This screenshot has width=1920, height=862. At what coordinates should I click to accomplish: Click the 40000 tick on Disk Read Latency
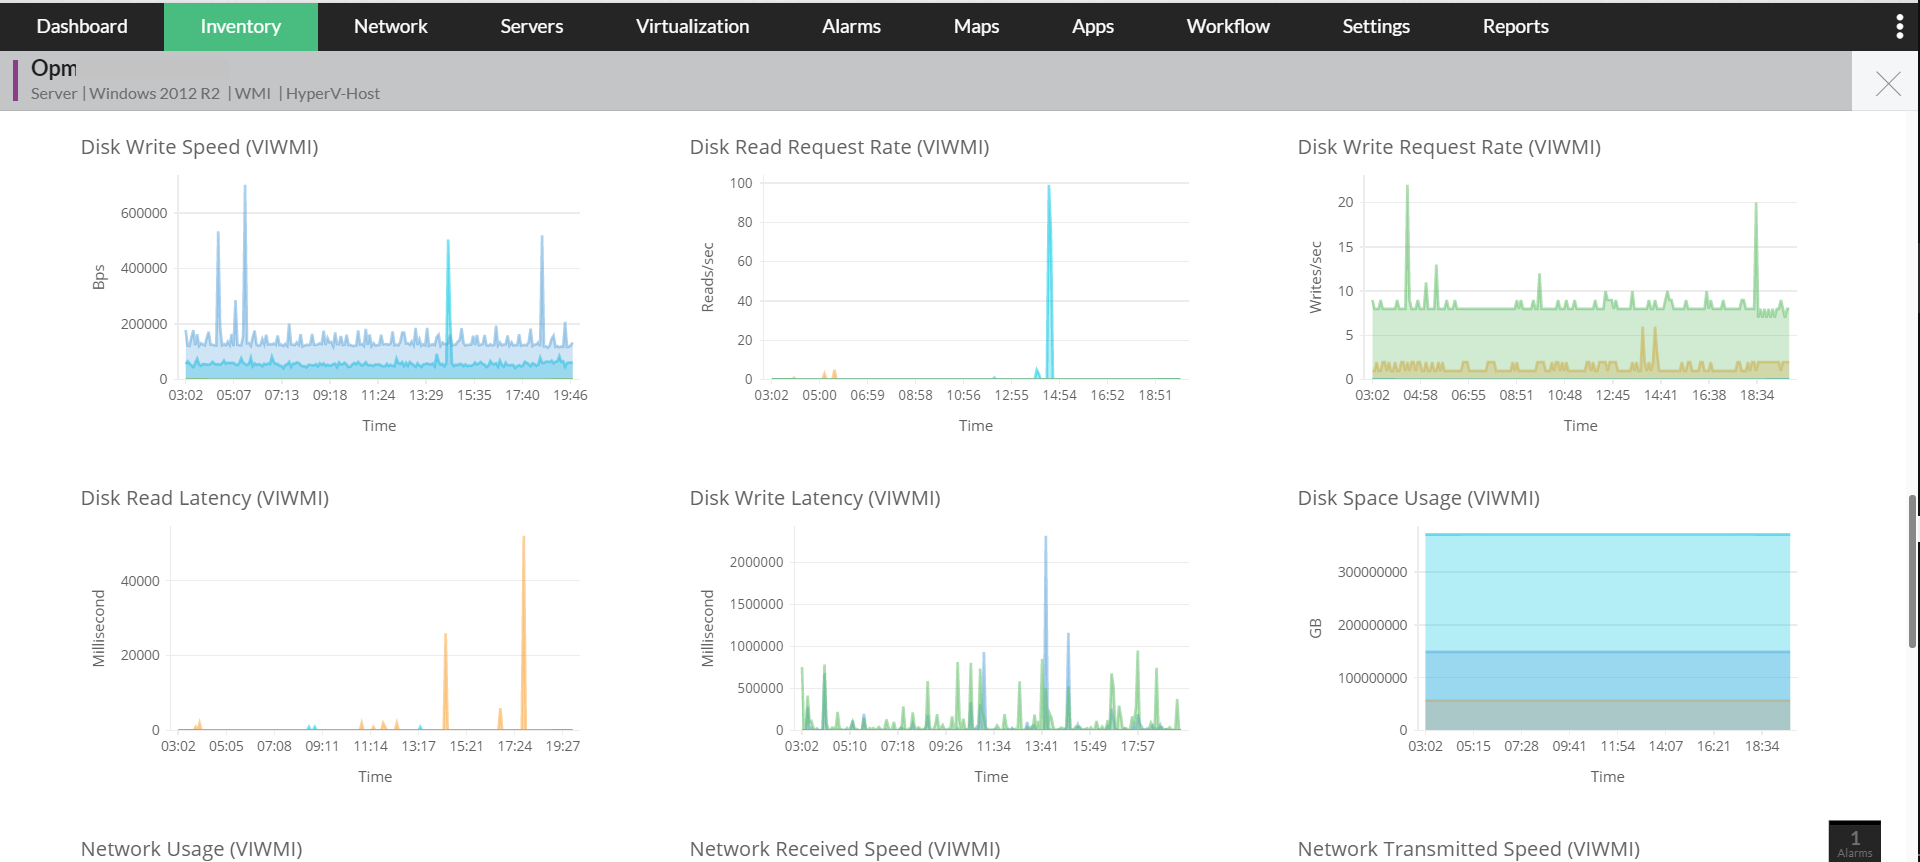click(140, 581)
